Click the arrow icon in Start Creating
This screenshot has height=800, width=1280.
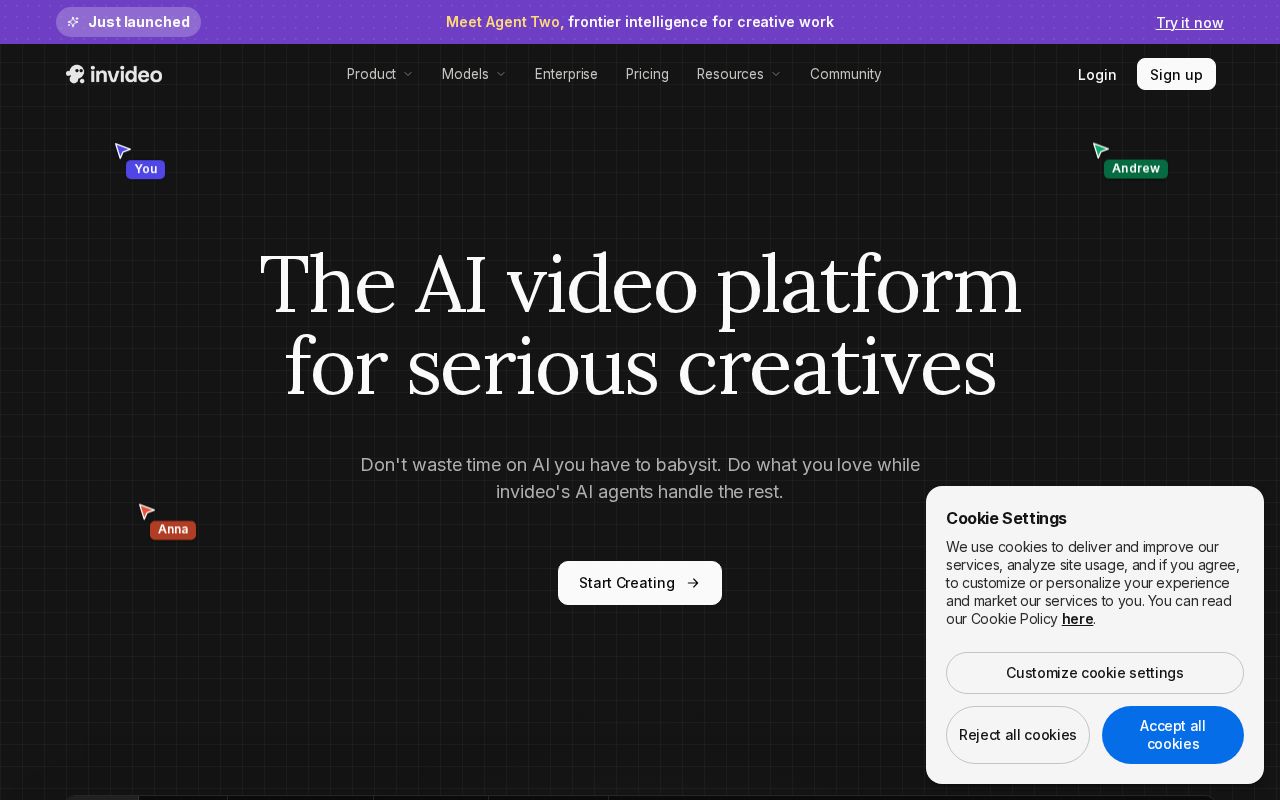pyautogui.click(x=693, y=583)
